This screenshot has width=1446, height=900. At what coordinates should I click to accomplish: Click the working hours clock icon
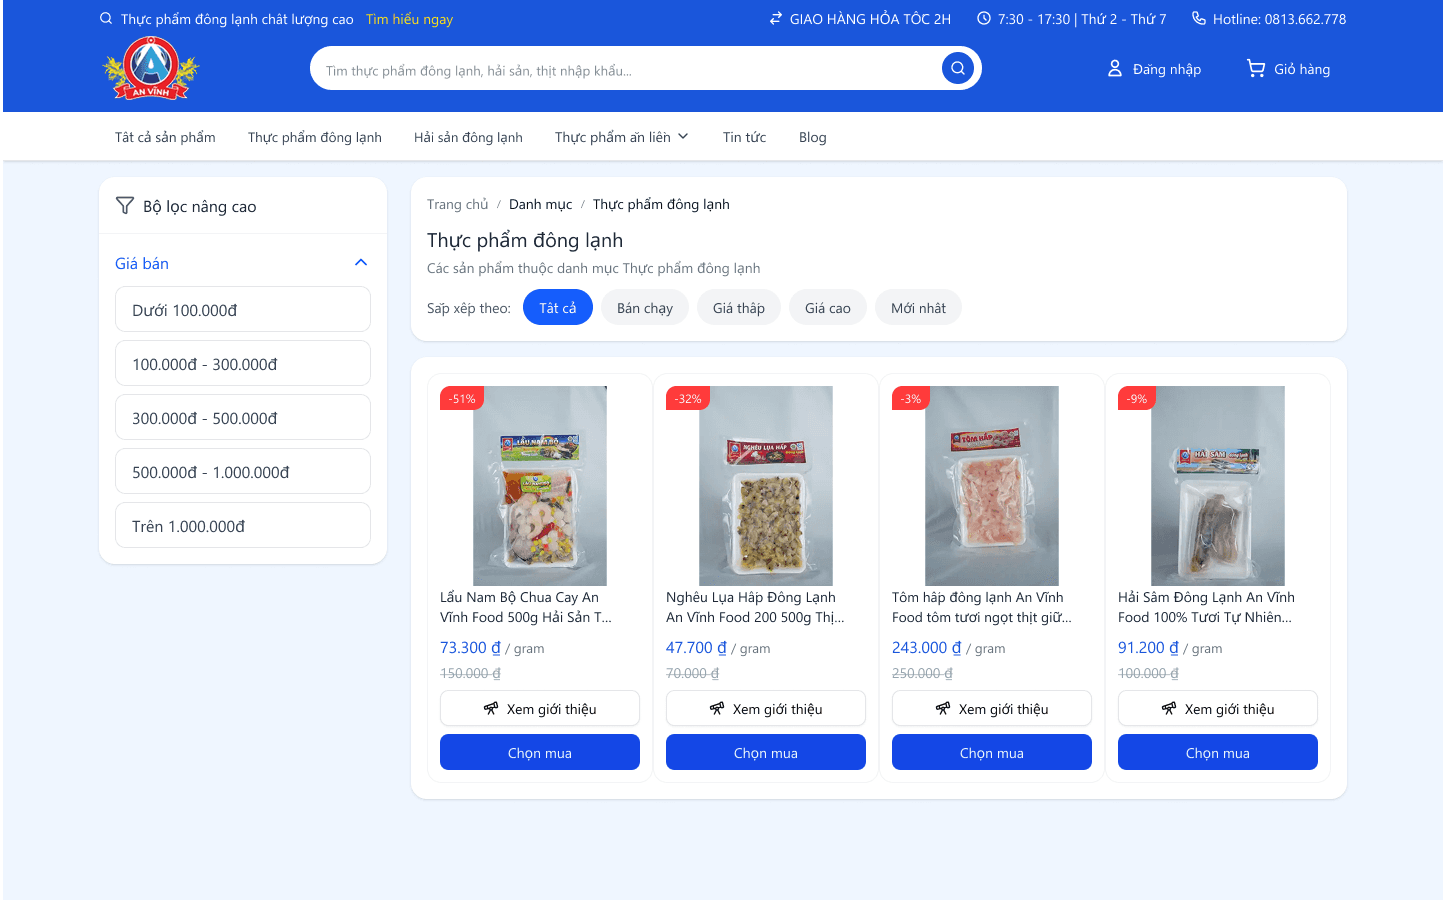click(x=984, y=18)
